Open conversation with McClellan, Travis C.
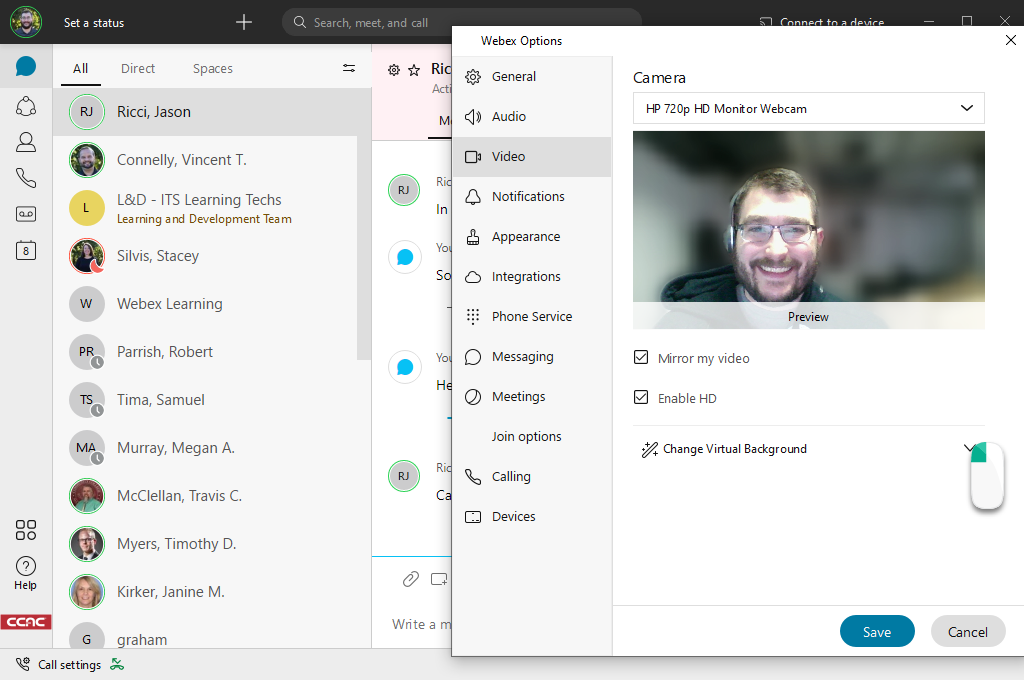This screenshot has height=680, width=1024. pos(205,496)
